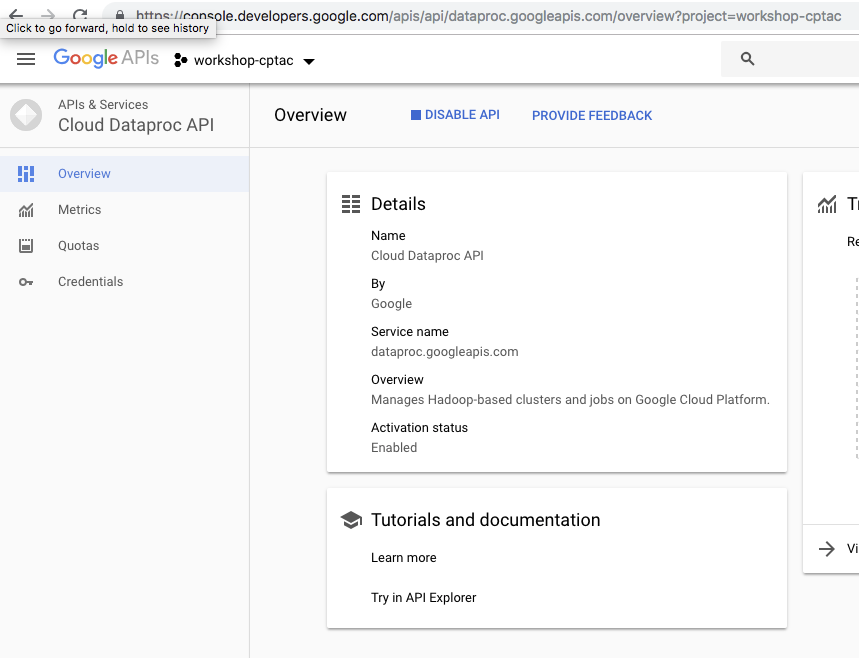Click the Traffic panel chart icon
The width and height of the screenshot is (859, 658).
827,203
